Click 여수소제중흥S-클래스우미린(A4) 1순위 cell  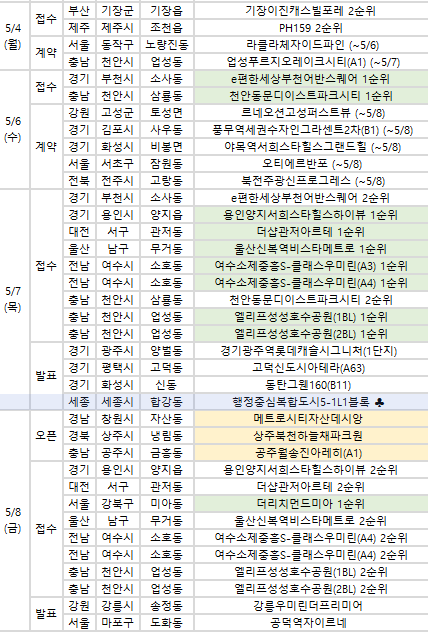[x=311, y=283]
